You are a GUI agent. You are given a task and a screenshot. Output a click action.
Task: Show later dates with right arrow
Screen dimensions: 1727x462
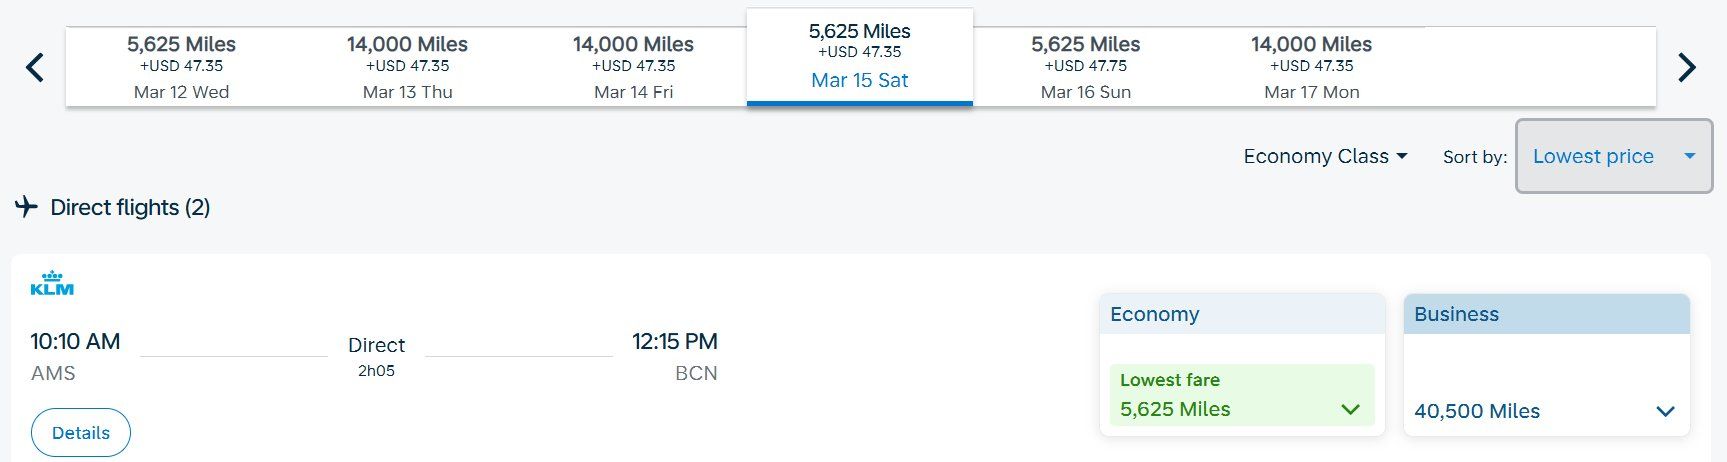pos(1687,68)
